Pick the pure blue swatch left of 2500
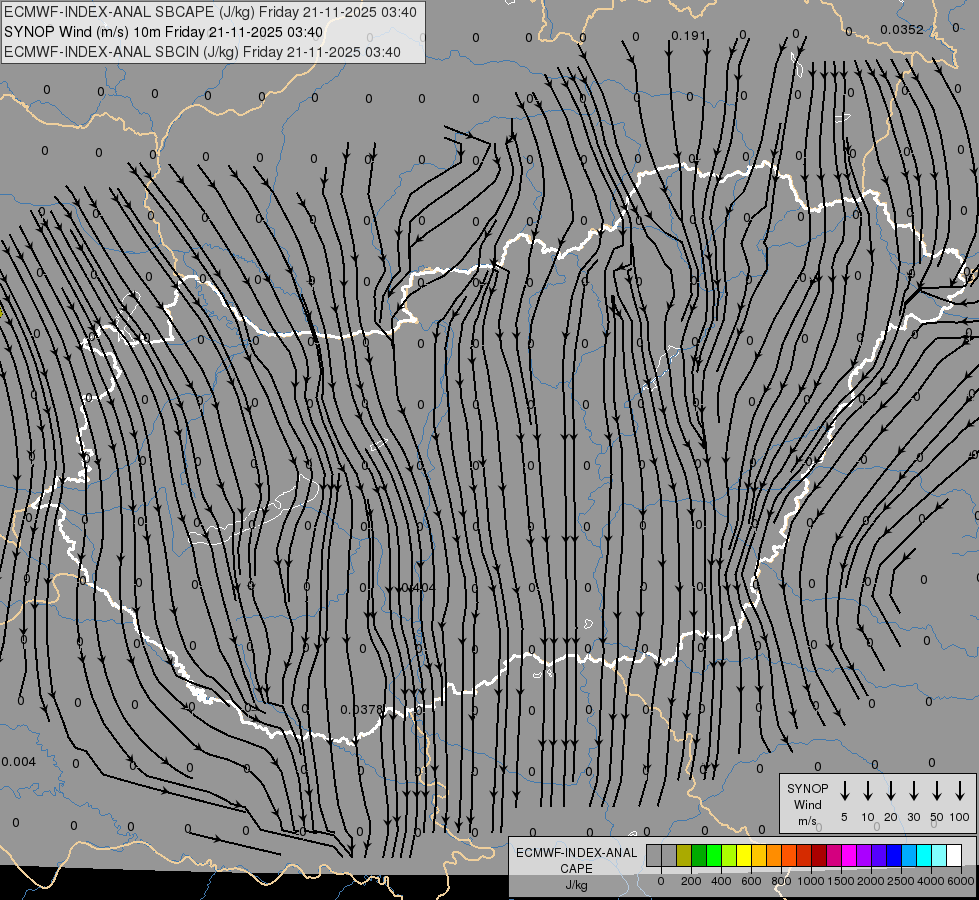The height and width of the screenshot is (900, 979). [893, 855]
